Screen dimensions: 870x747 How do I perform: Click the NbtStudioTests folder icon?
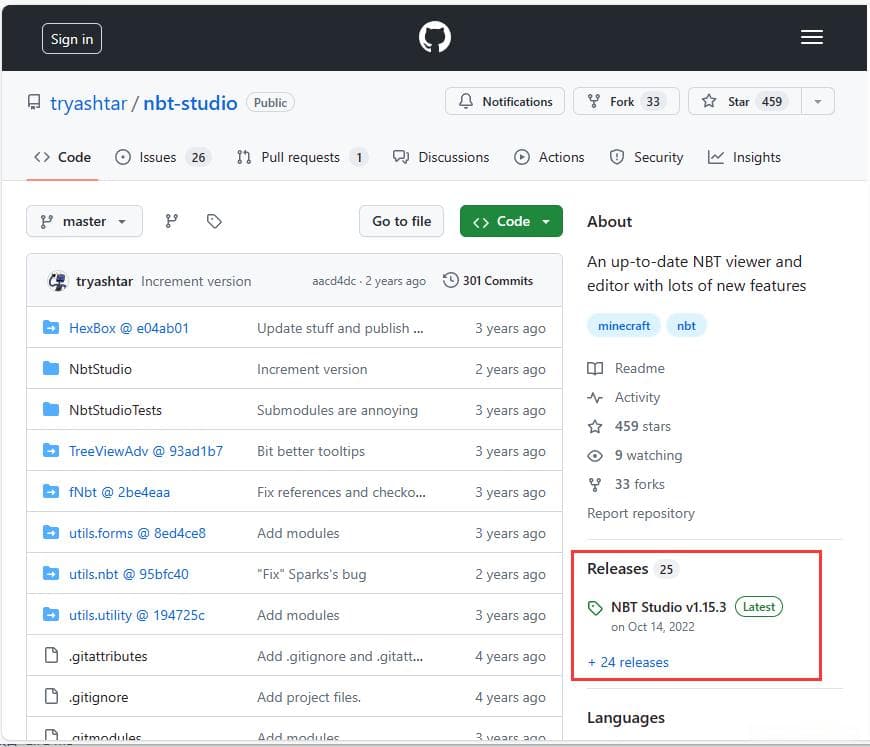(51, 410)
